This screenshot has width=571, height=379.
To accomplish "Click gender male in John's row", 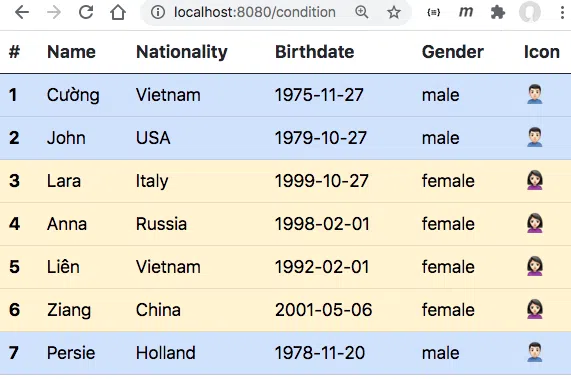I will coord(440,138).
